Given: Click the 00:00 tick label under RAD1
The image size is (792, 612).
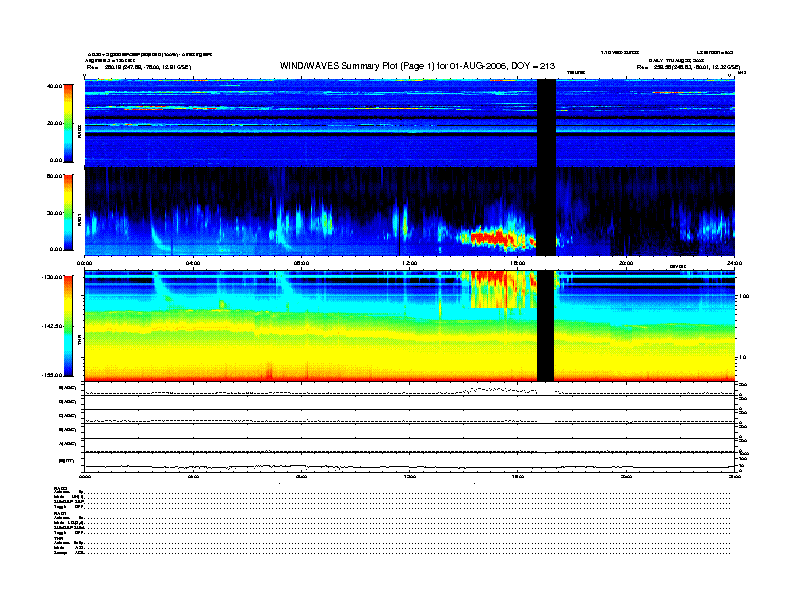Looking at the screenshot, I should (x=84, y=263).
